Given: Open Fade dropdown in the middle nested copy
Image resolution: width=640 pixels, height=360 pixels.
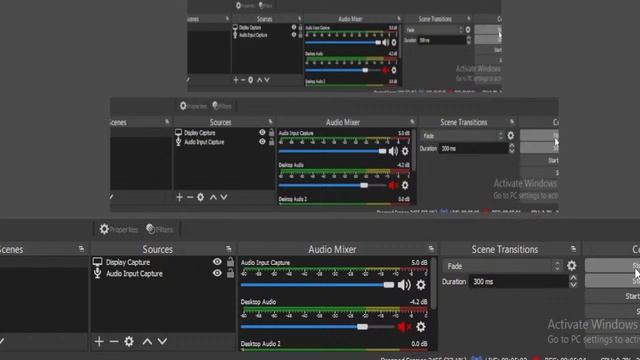Looking at the screenshot, I should pyautogui.click(x=462, y=136).
